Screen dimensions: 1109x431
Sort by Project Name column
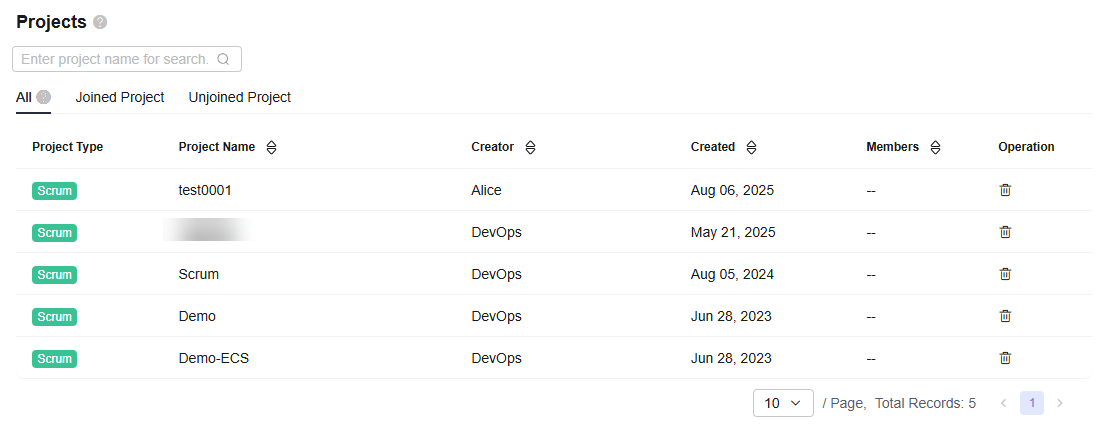[x=271, y=147]
